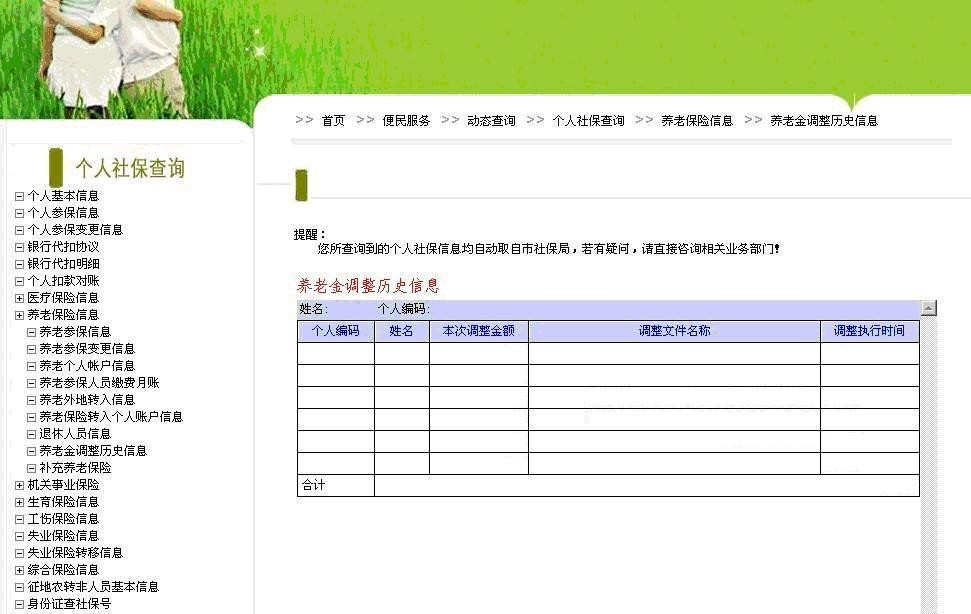Click the plus icon beside 综合保险信息
The height and width of the screenshot is (614, 971).
click(x=19, y=570)
